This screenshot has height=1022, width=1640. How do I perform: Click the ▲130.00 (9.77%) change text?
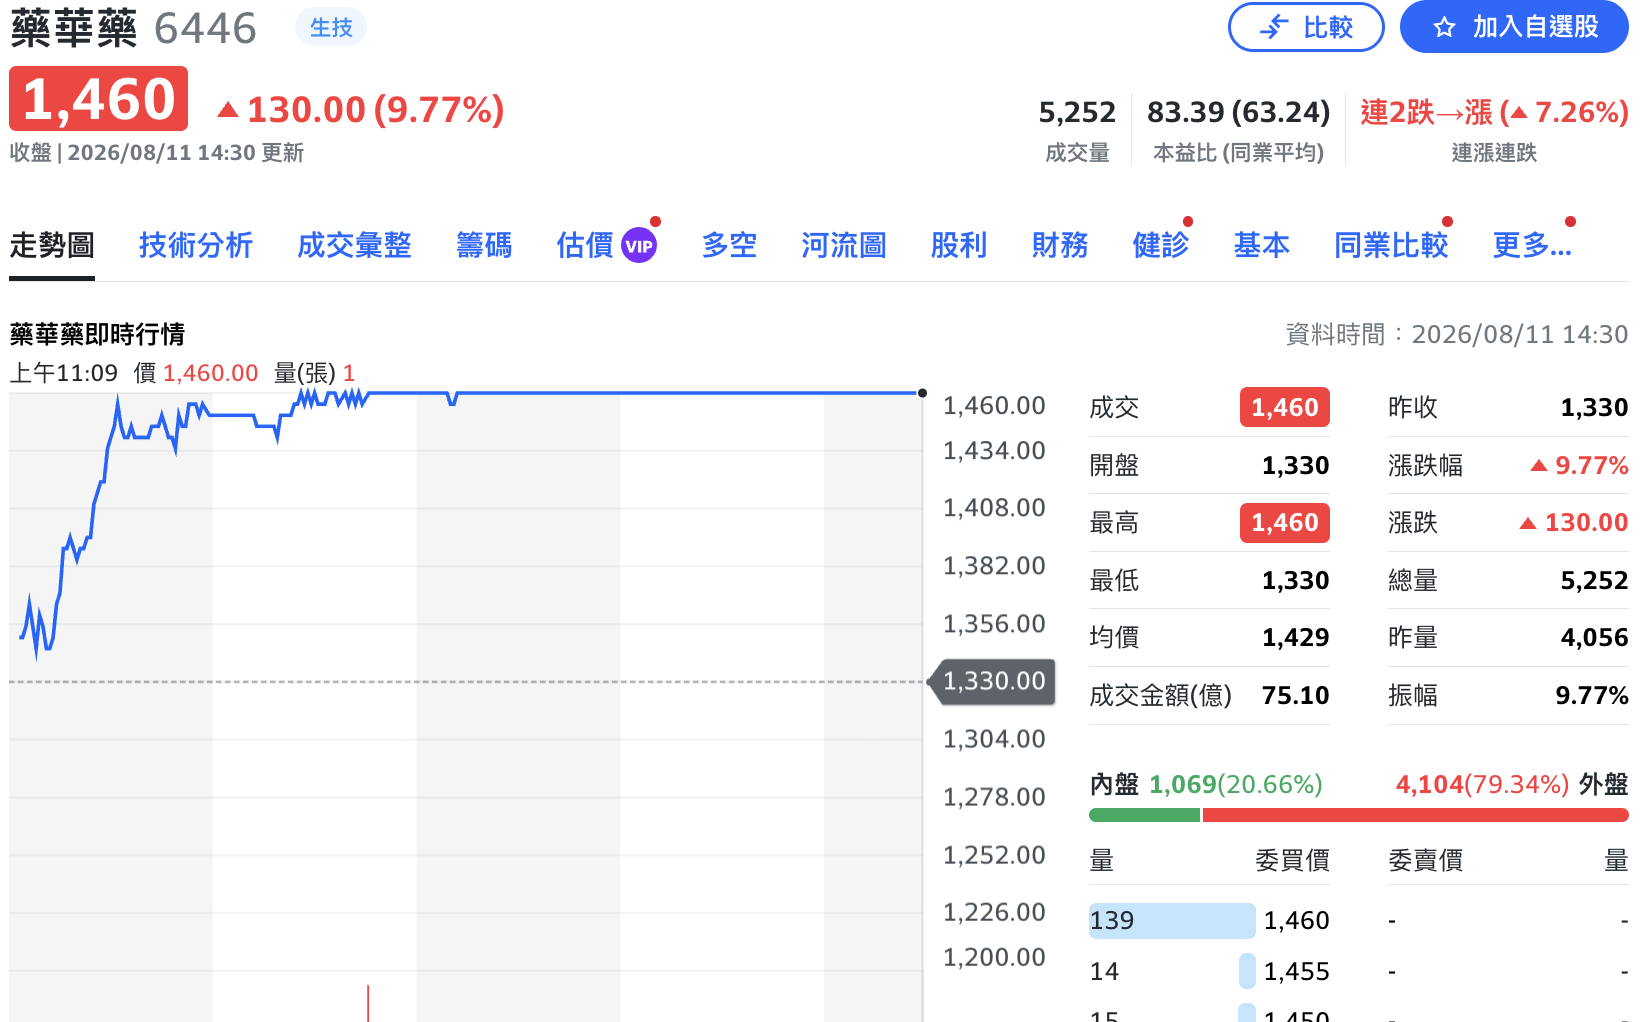point(361,109)
